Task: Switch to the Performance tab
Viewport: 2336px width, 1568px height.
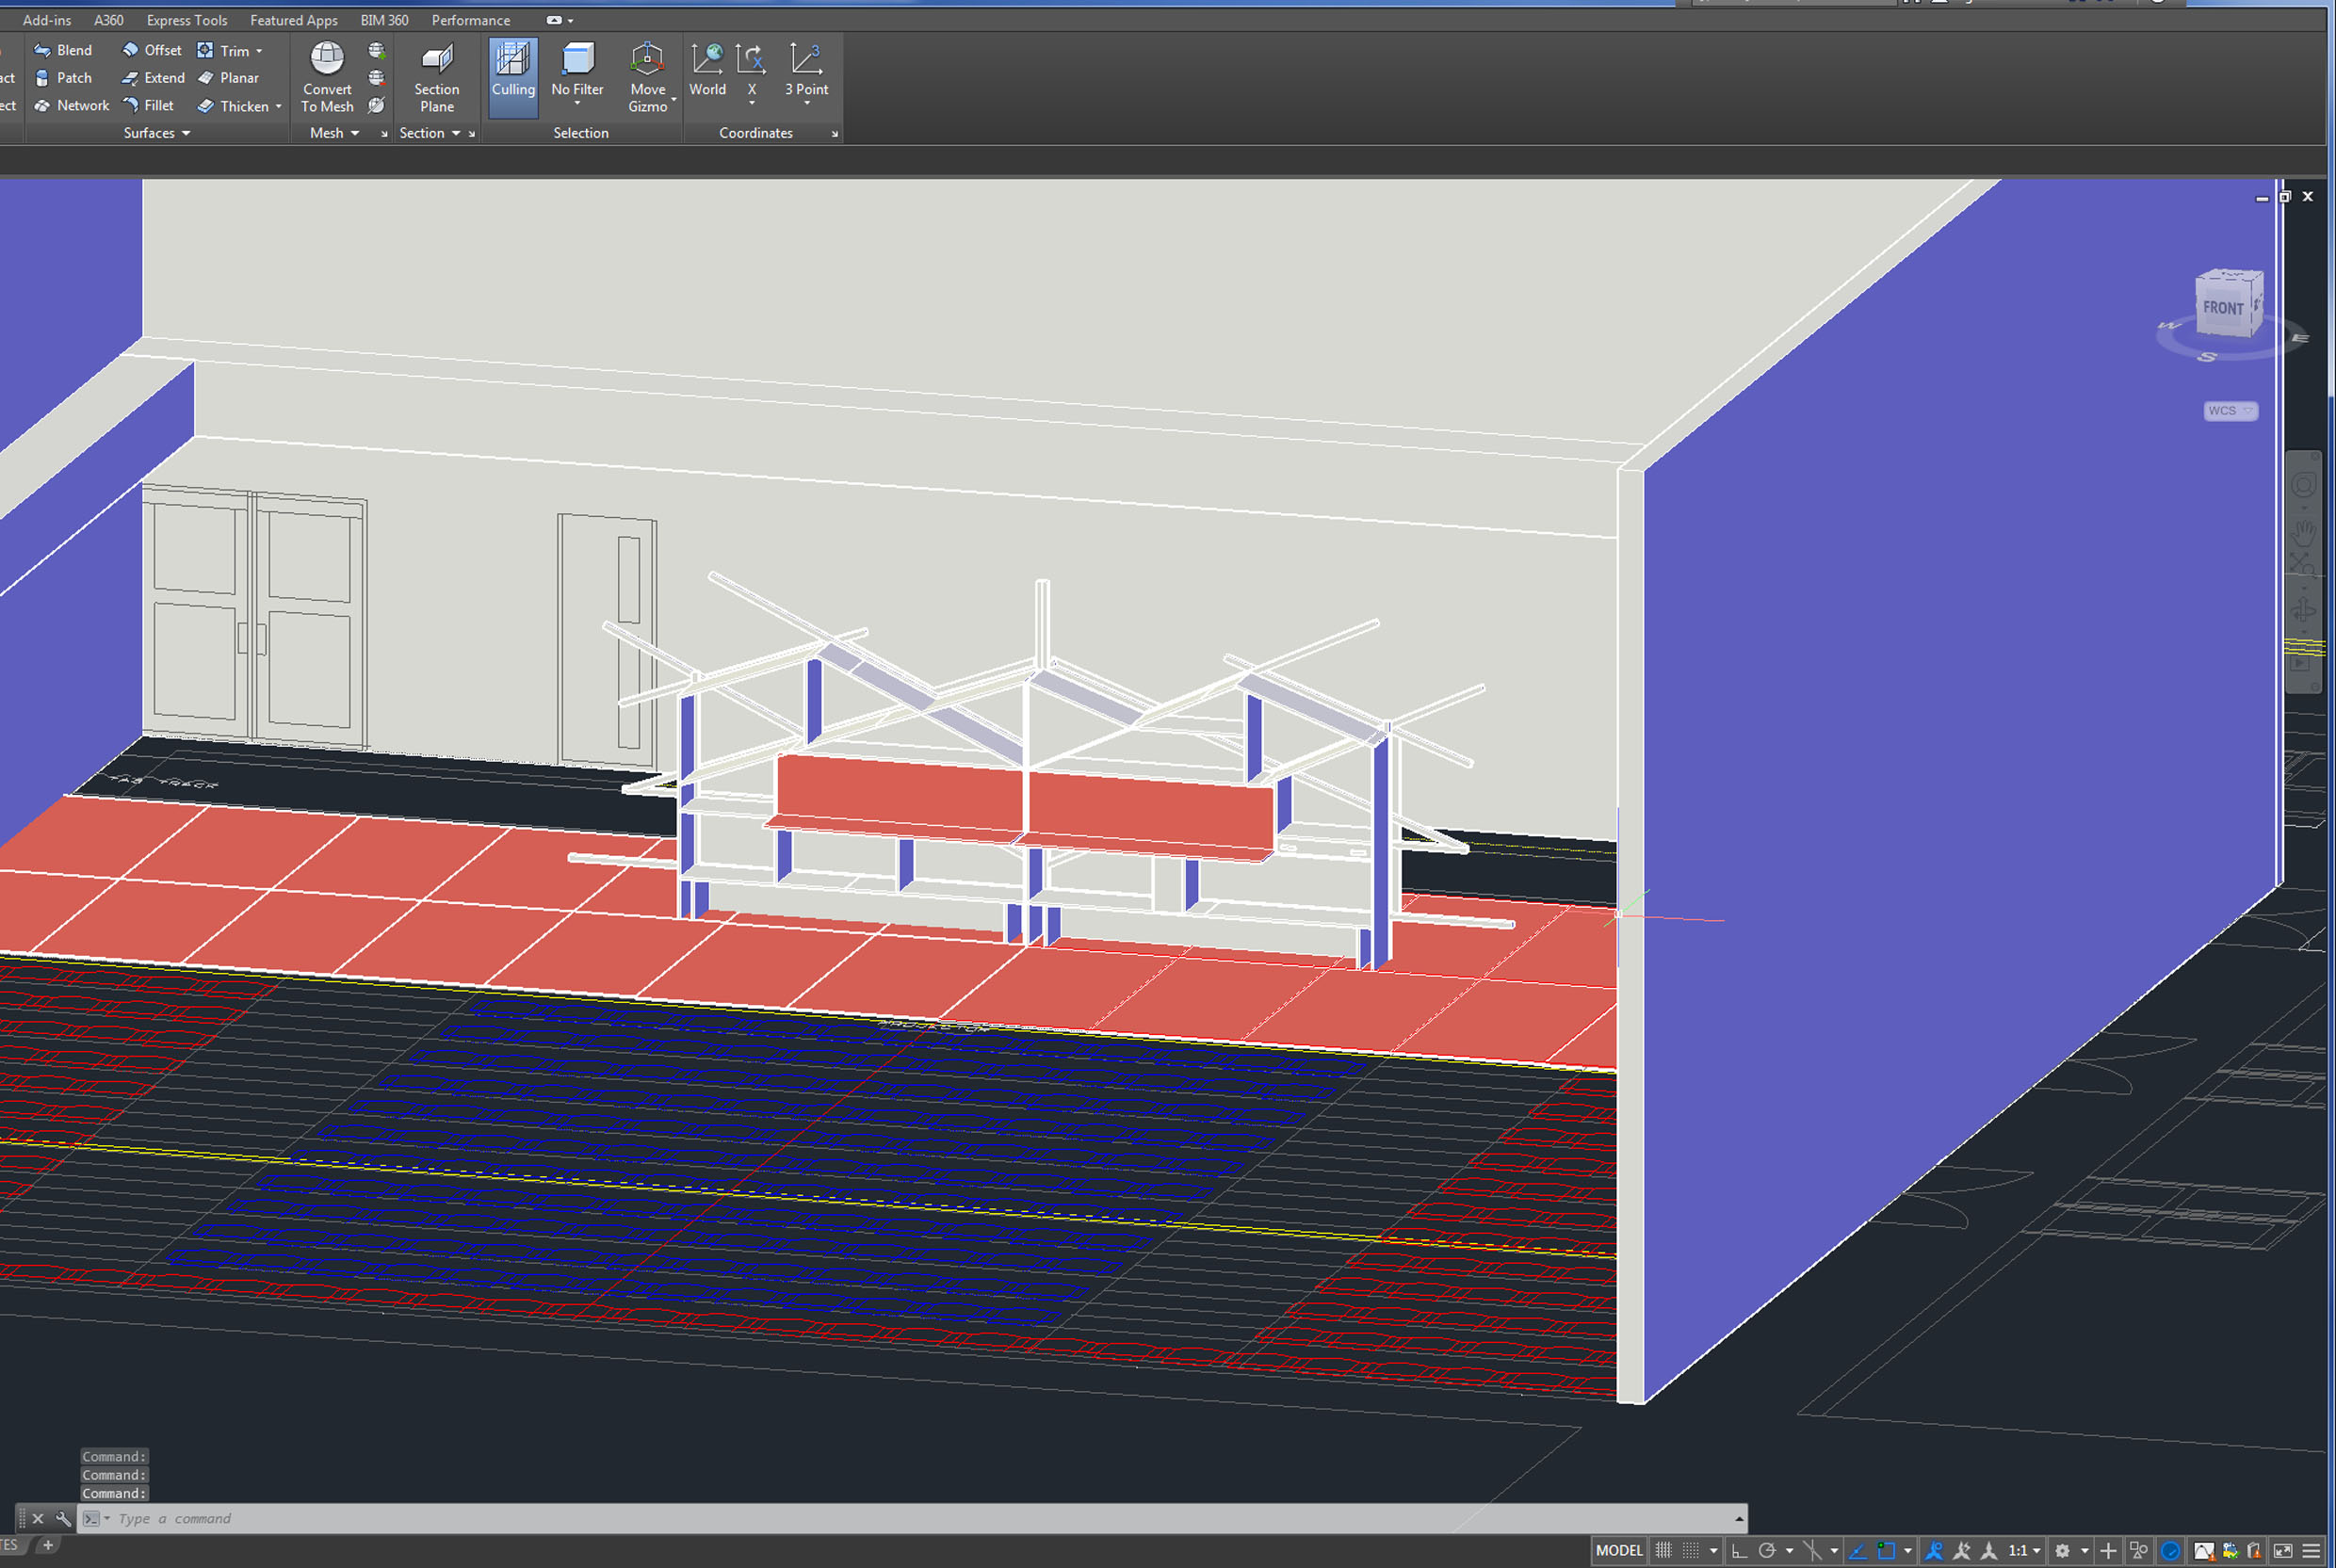Action: tap(470, 20)
